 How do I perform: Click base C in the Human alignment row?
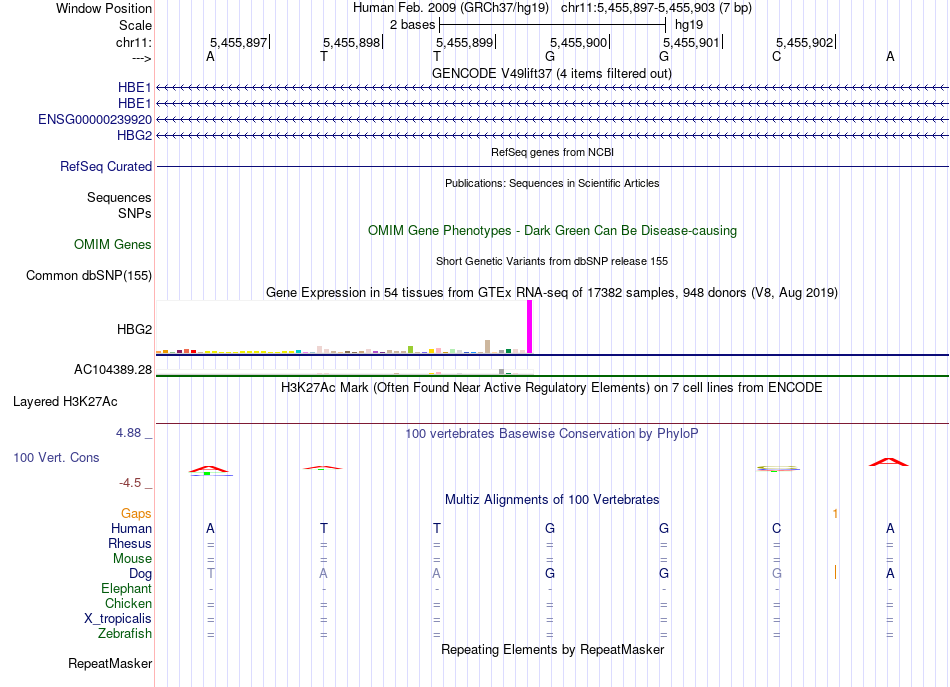point(776,528)
